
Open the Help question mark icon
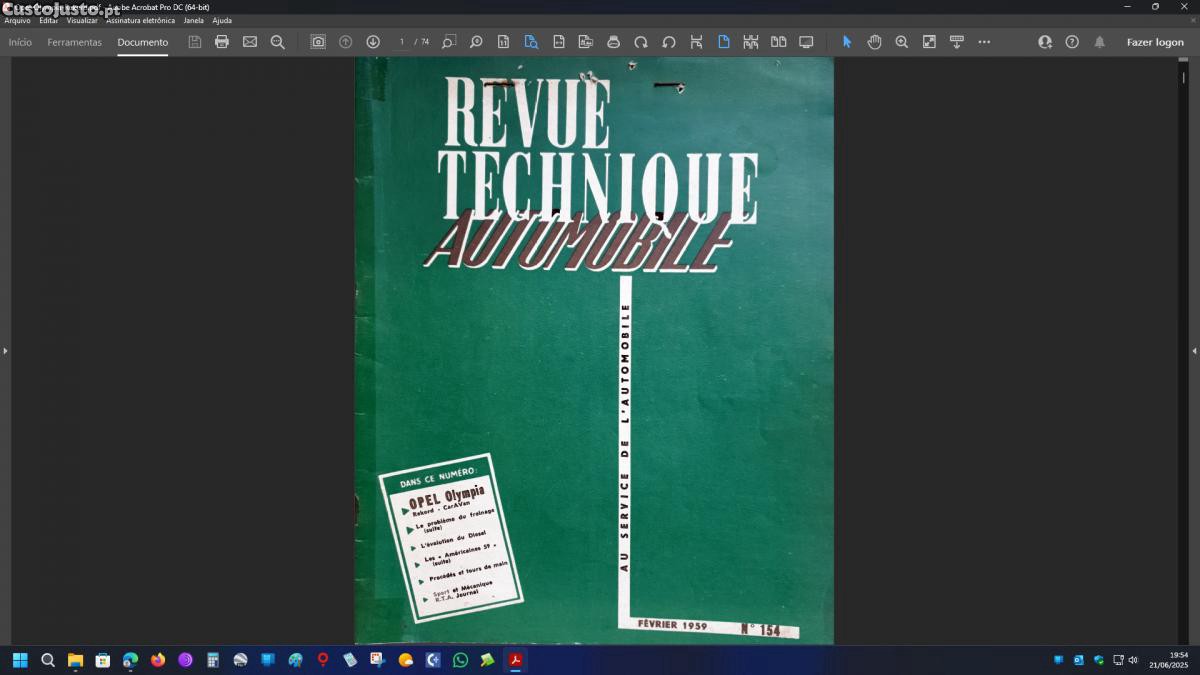click(x=1072, y=42)
